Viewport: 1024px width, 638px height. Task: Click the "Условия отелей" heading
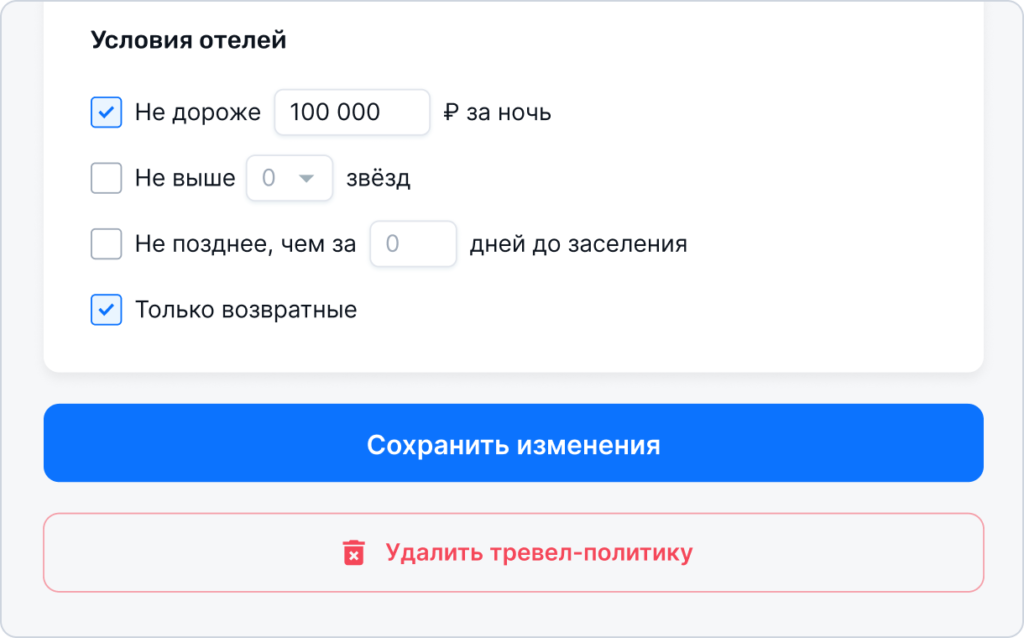[188, 40]
